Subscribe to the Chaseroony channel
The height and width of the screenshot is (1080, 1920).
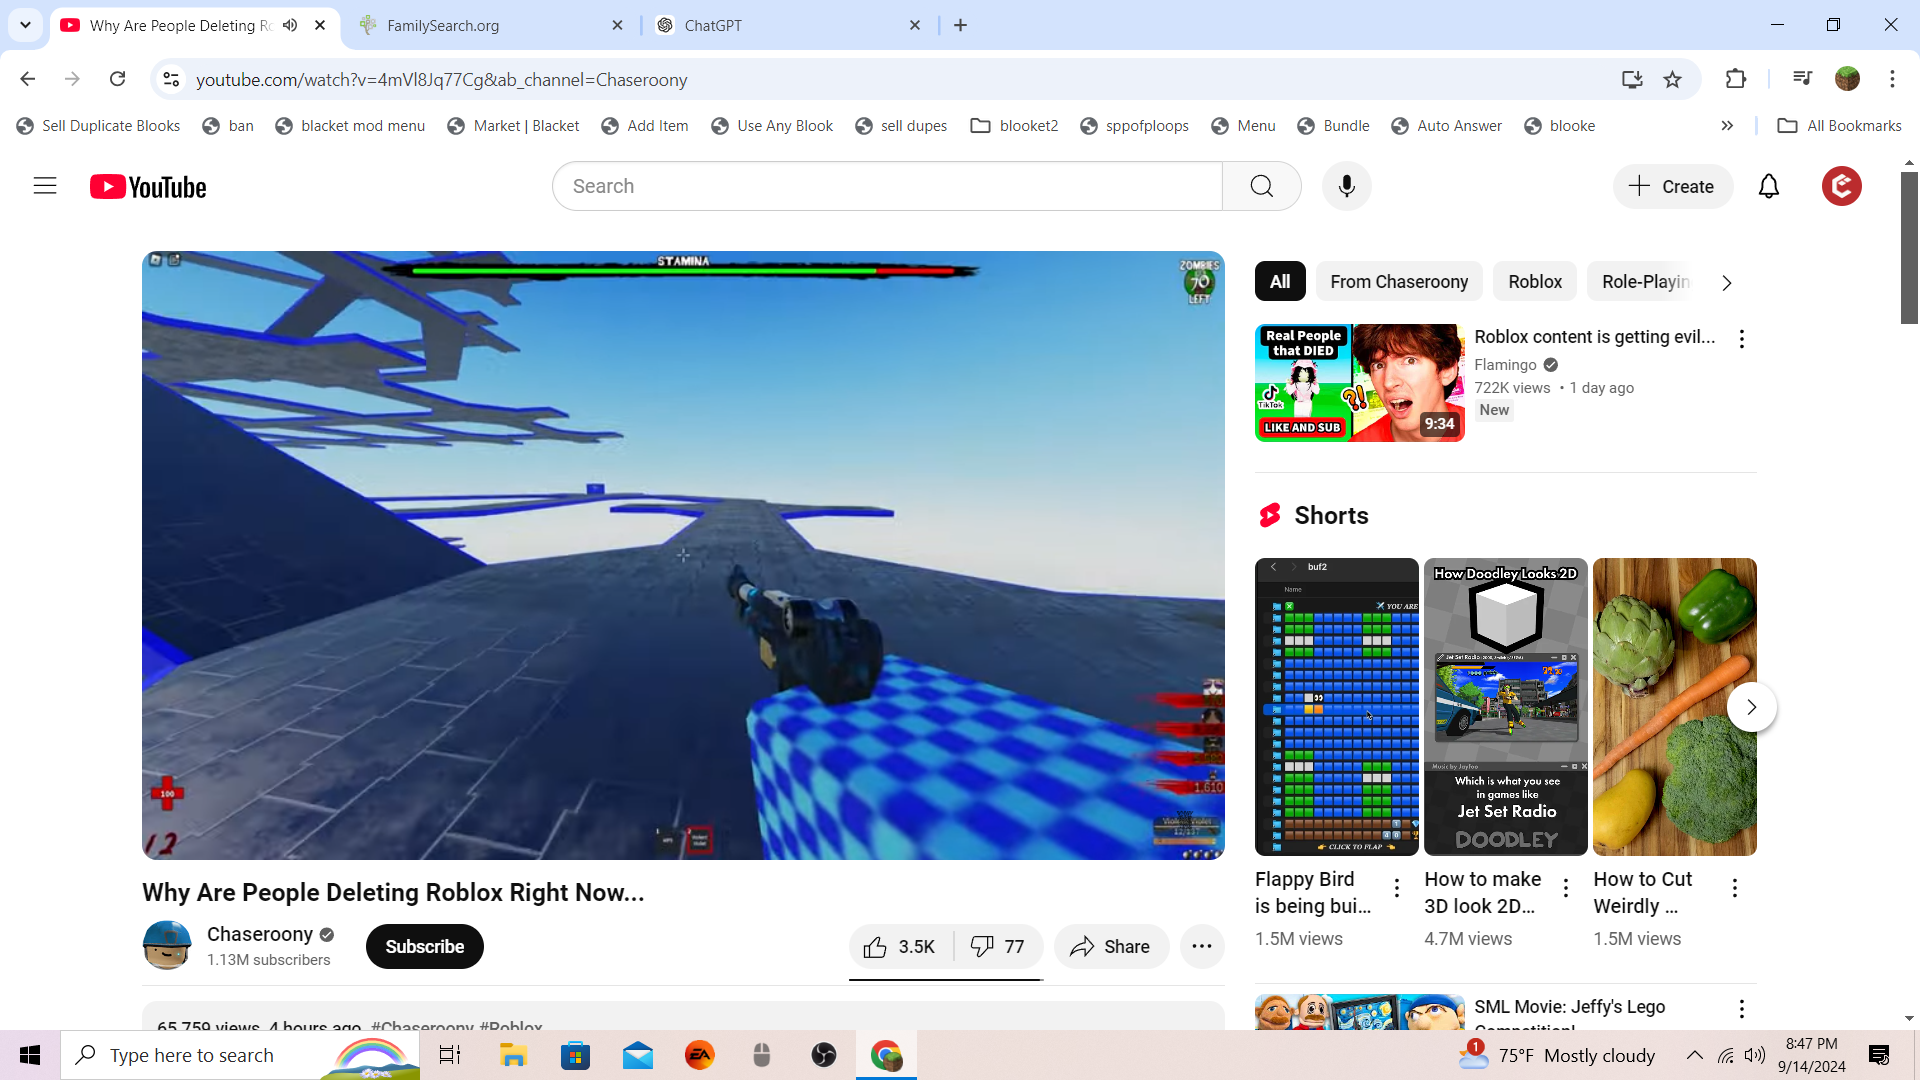(424, 946)
